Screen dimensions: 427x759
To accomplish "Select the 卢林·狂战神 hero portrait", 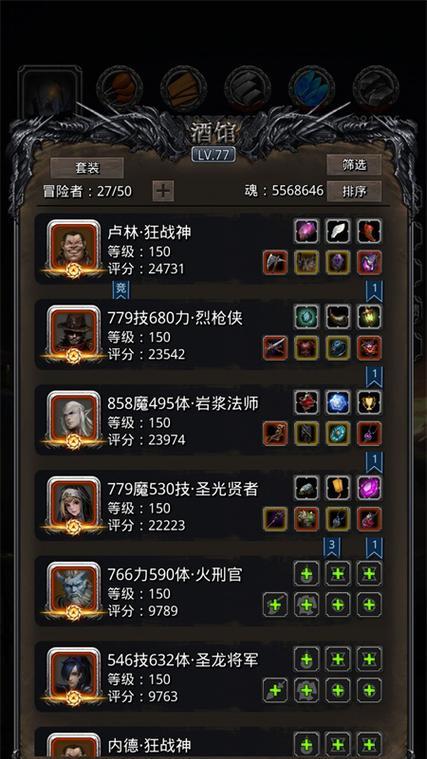I will click(73, 248).
